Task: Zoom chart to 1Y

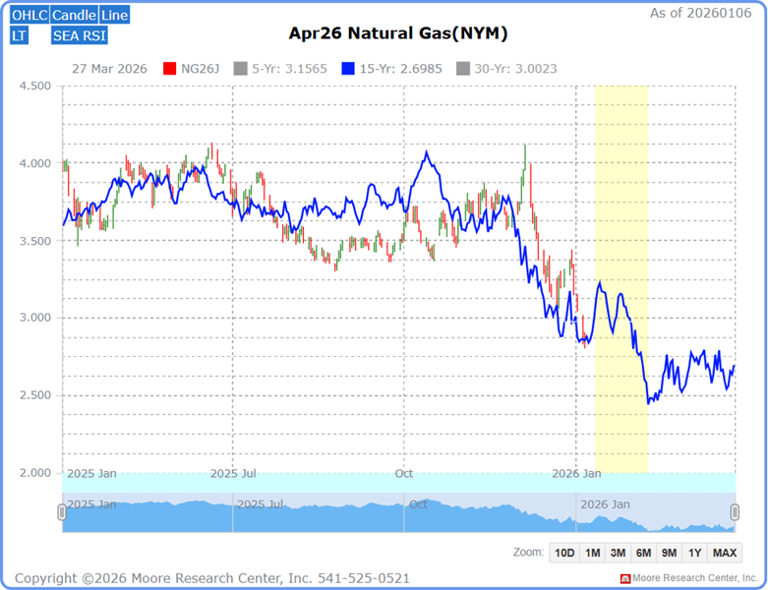Action: tap(695, 553)
